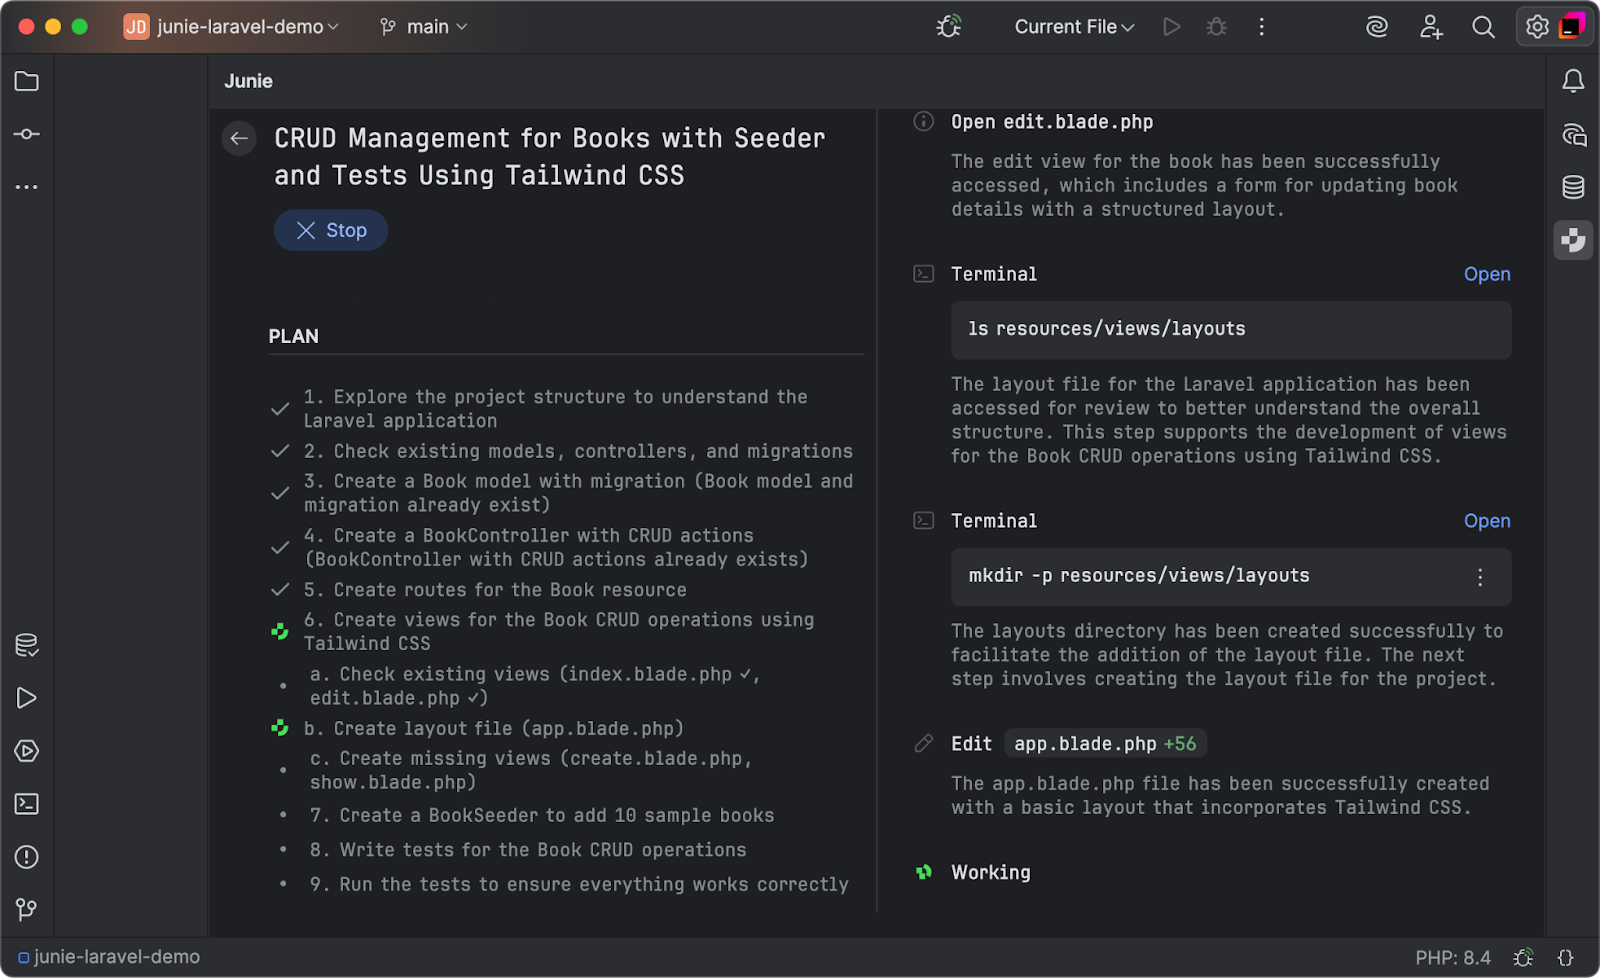Open the ls resources/views/layouts terminal link
Image resolution: width=1600 pixels, height=978 pixels.
[1487, 274]
